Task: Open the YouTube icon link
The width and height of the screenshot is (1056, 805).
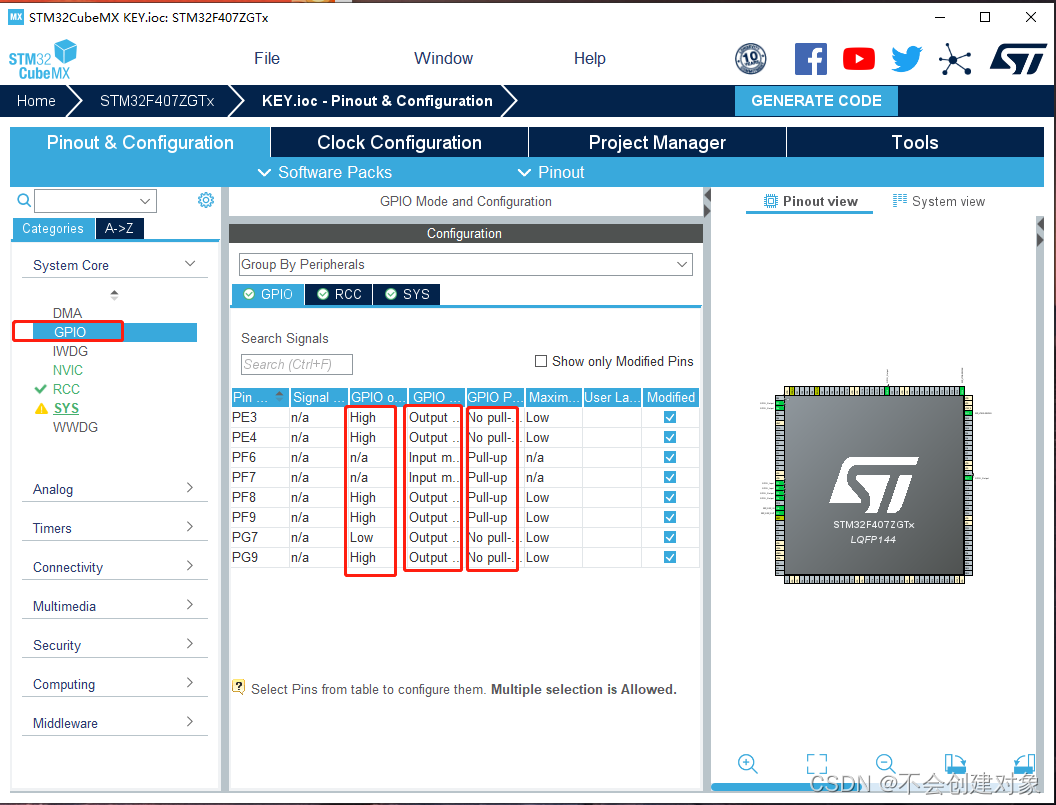Action: click(859, 59)
